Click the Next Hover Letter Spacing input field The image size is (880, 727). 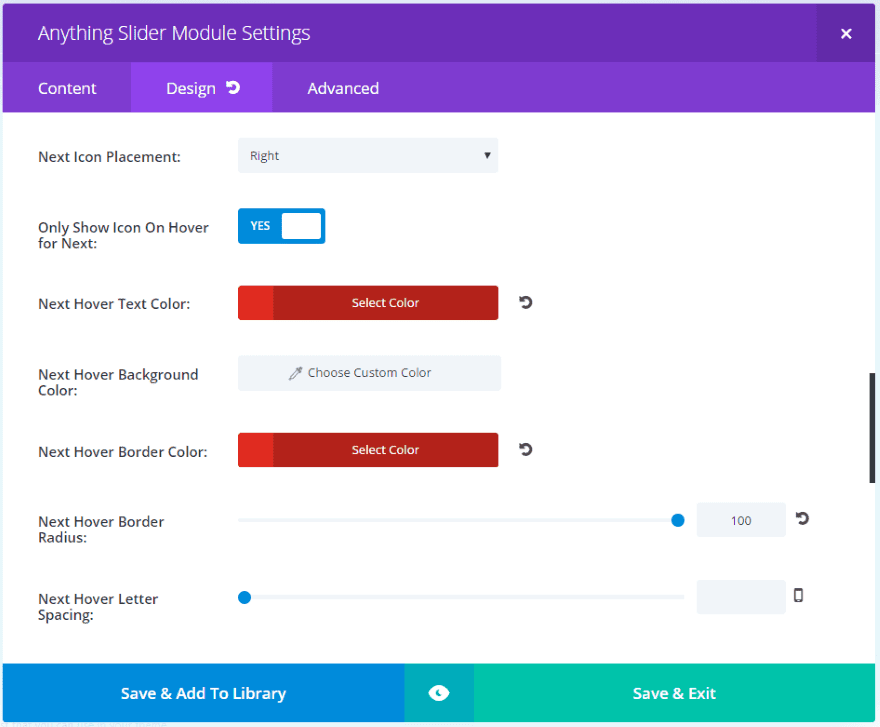pyautogui.click(x=740, y=597)
